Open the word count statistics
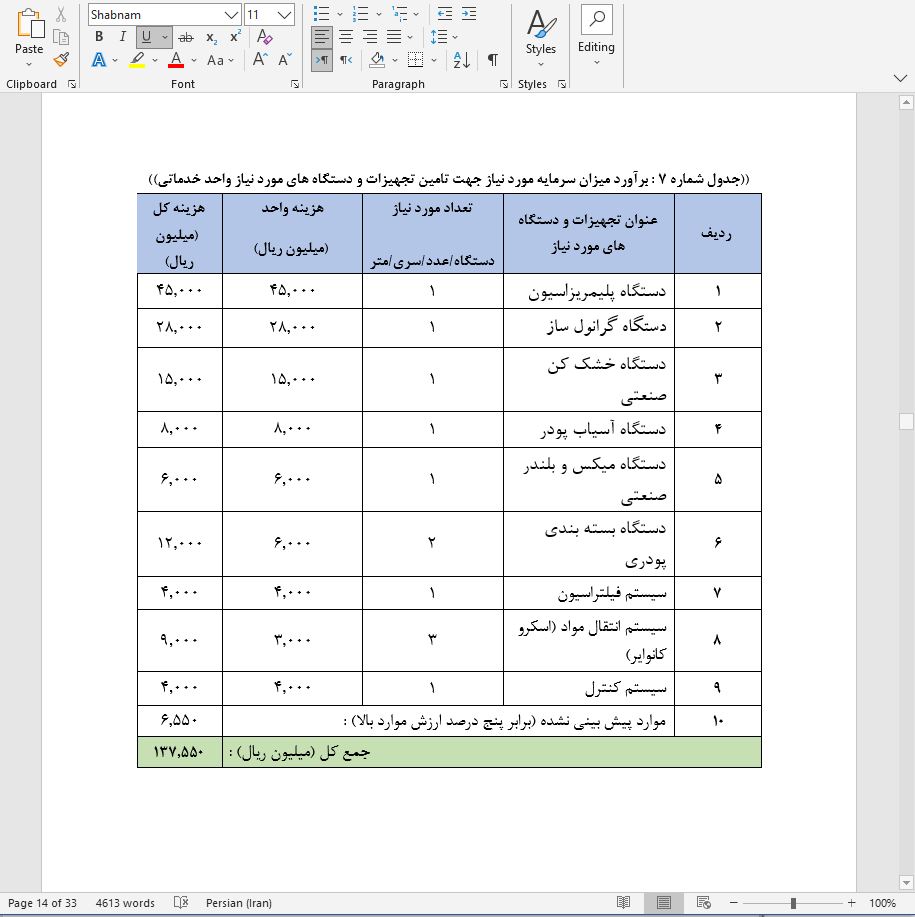 tap(125, 903)
